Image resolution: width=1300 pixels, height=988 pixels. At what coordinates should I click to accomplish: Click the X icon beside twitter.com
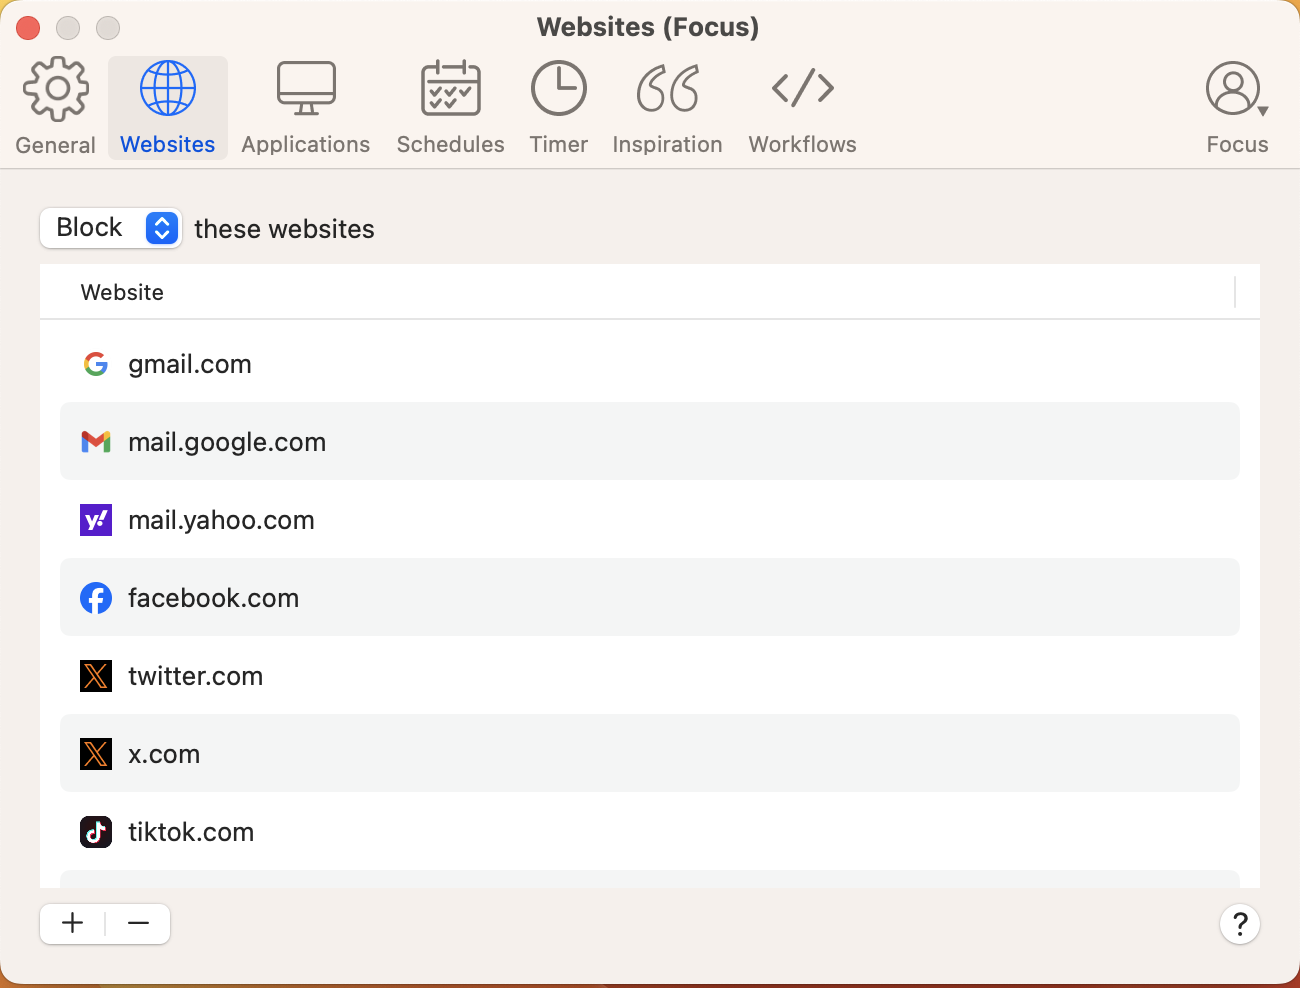click(96, 676)
